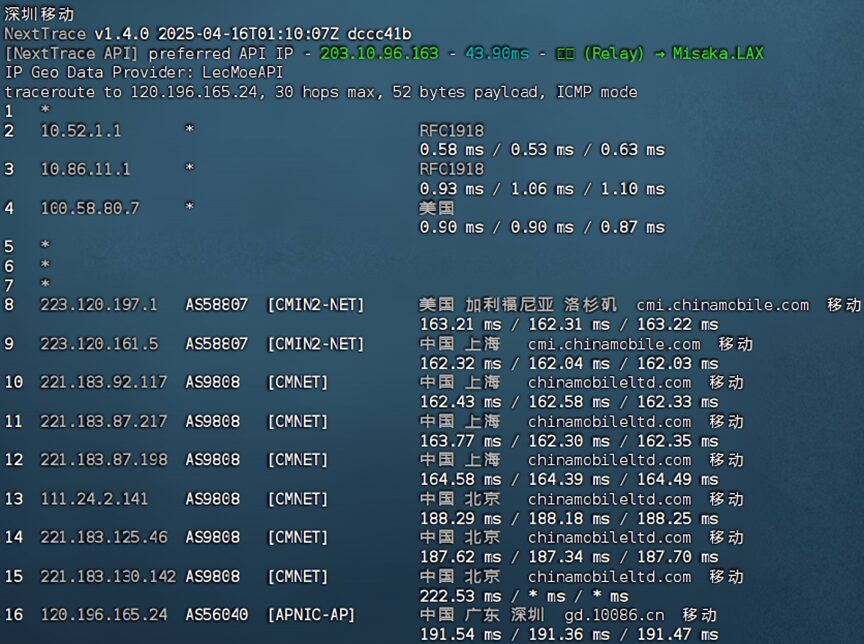Click [CMIN2-NET] on hop 8 row

(x=316, y=305)
